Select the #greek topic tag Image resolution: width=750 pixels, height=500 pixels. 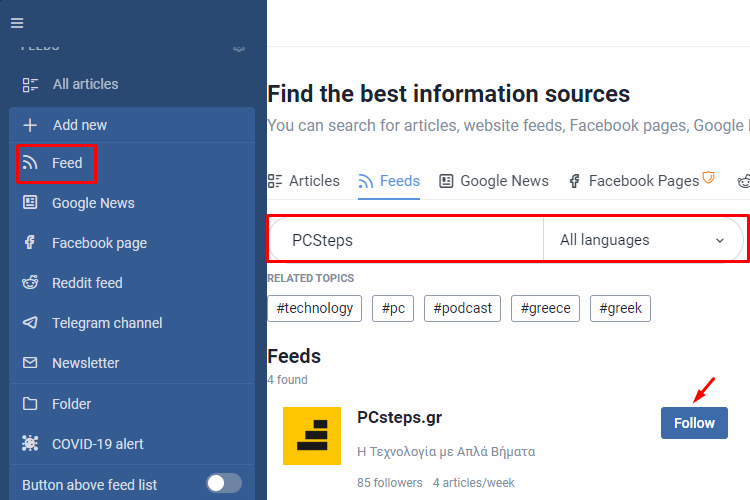620,308
